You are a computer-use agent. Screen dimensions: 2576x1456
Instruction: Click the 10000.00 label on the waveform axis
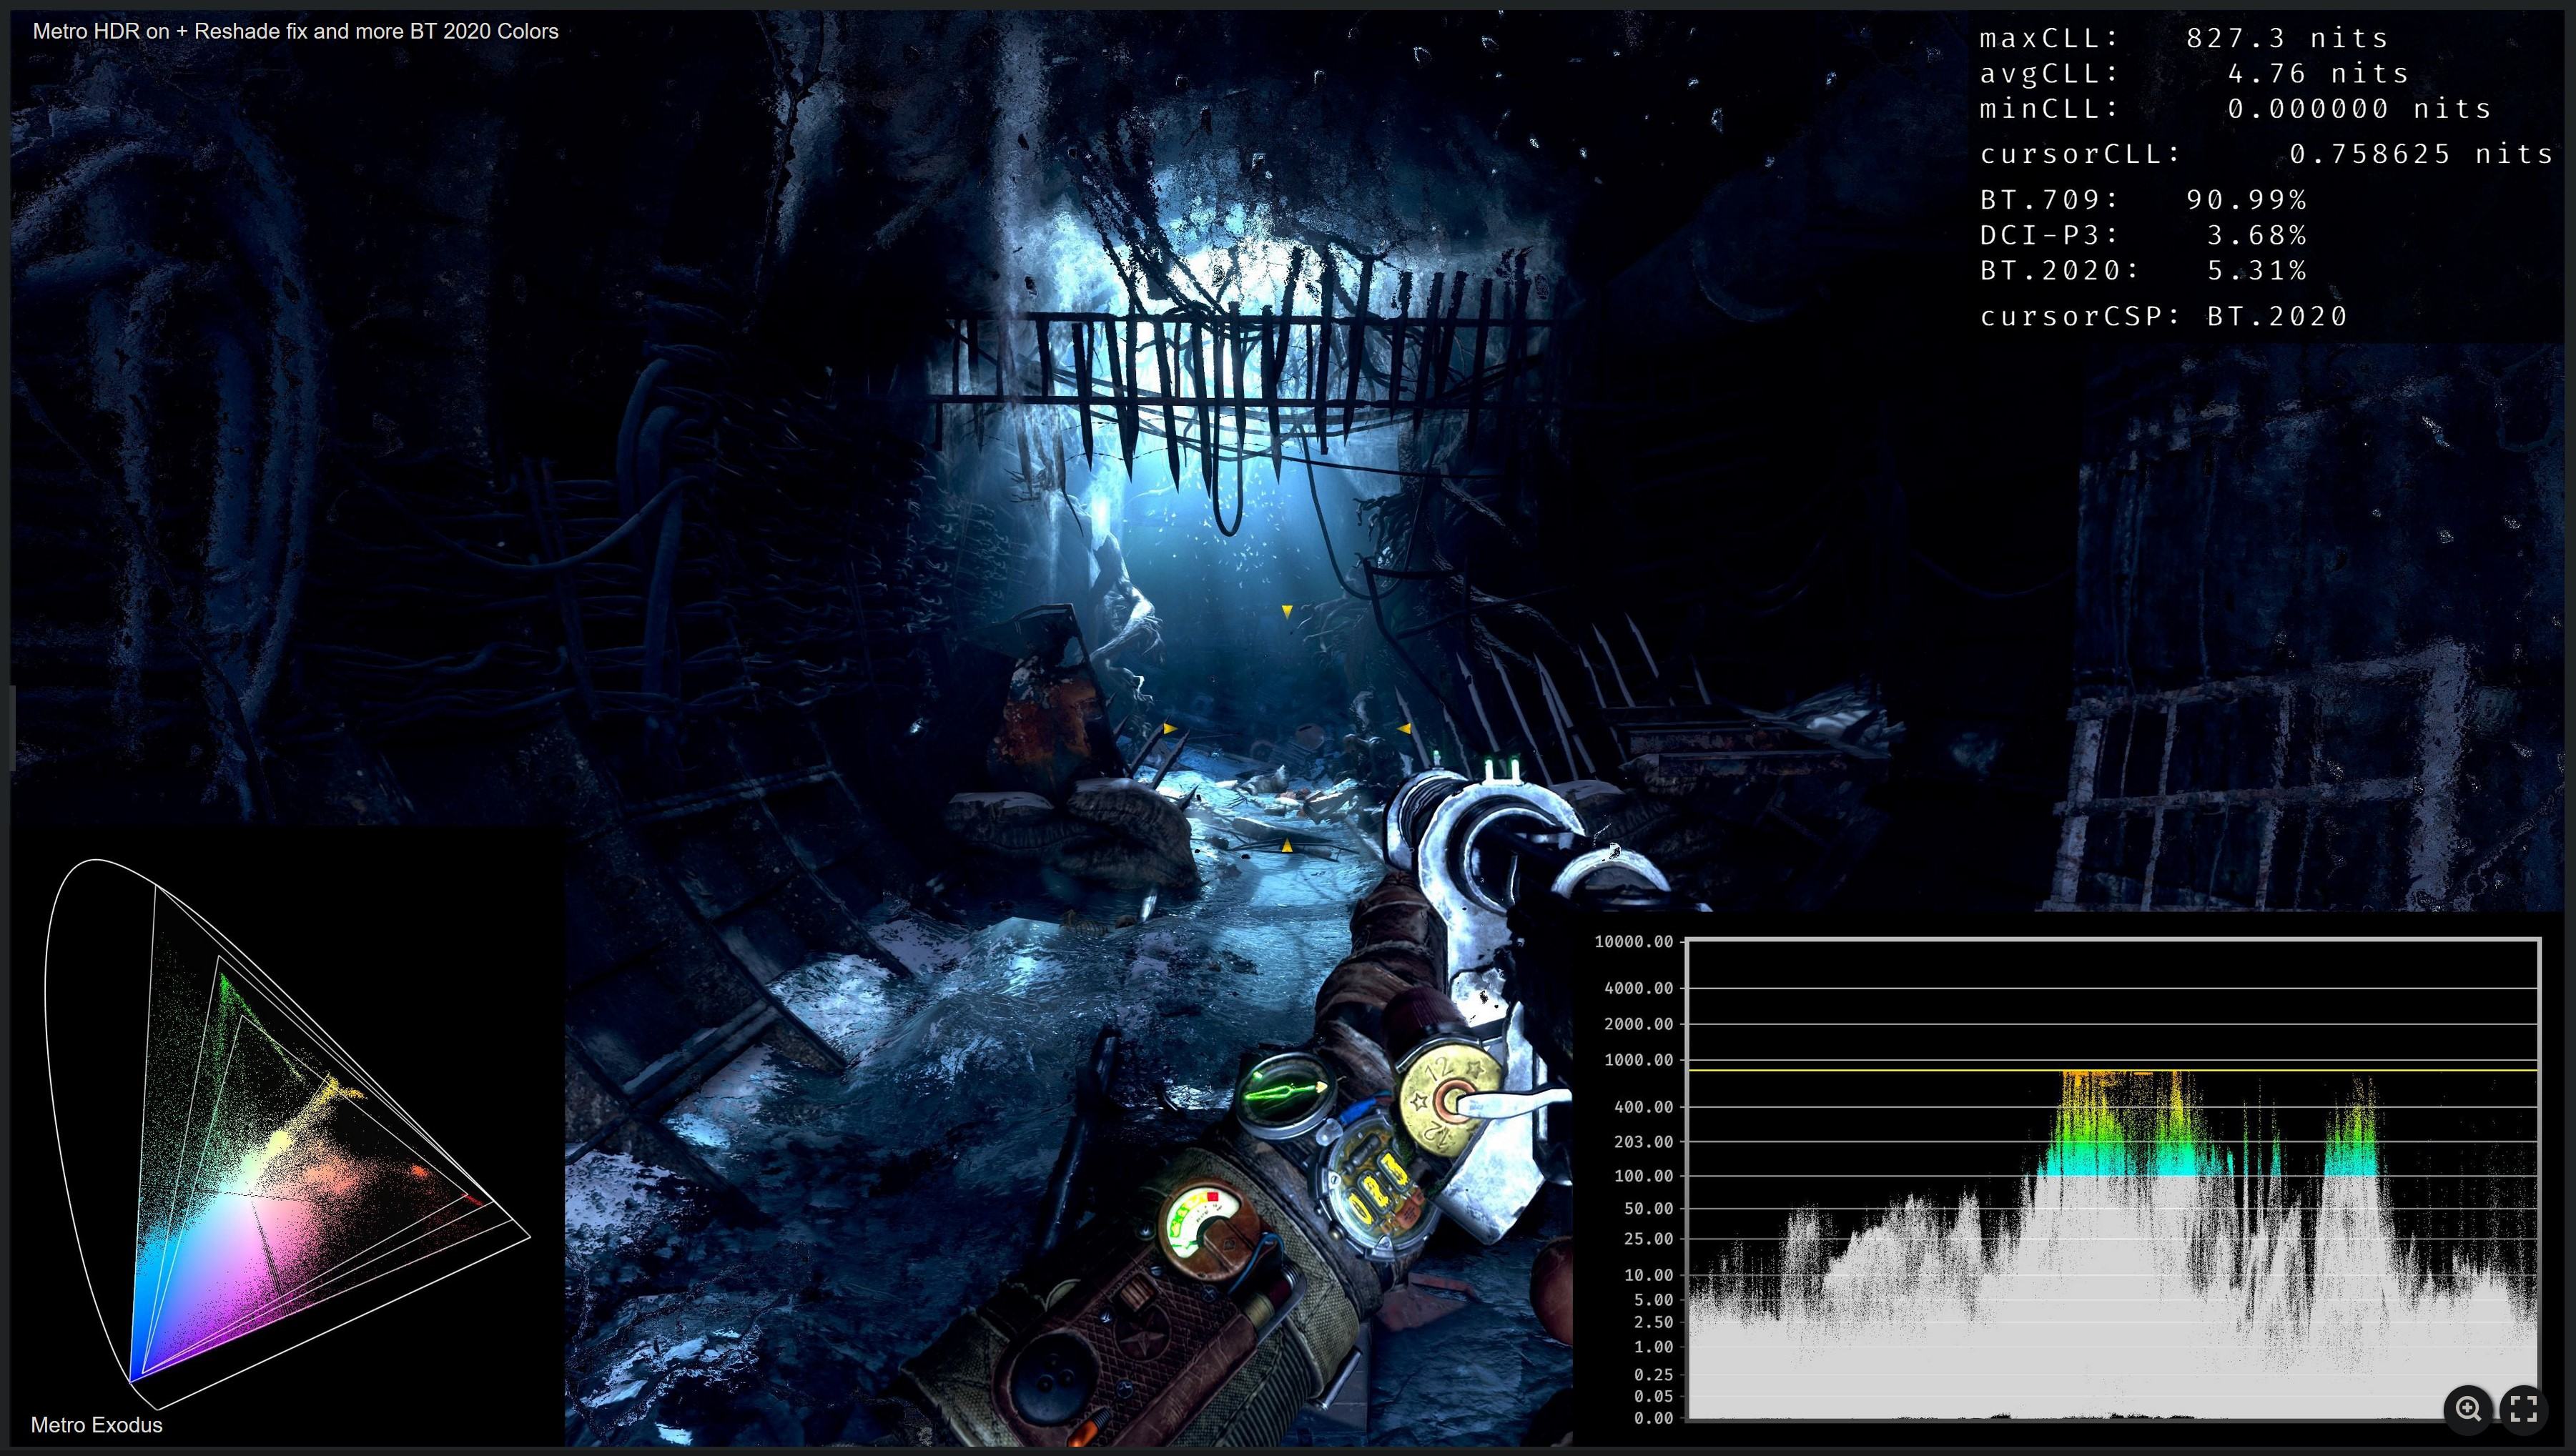click(1633, 941)
